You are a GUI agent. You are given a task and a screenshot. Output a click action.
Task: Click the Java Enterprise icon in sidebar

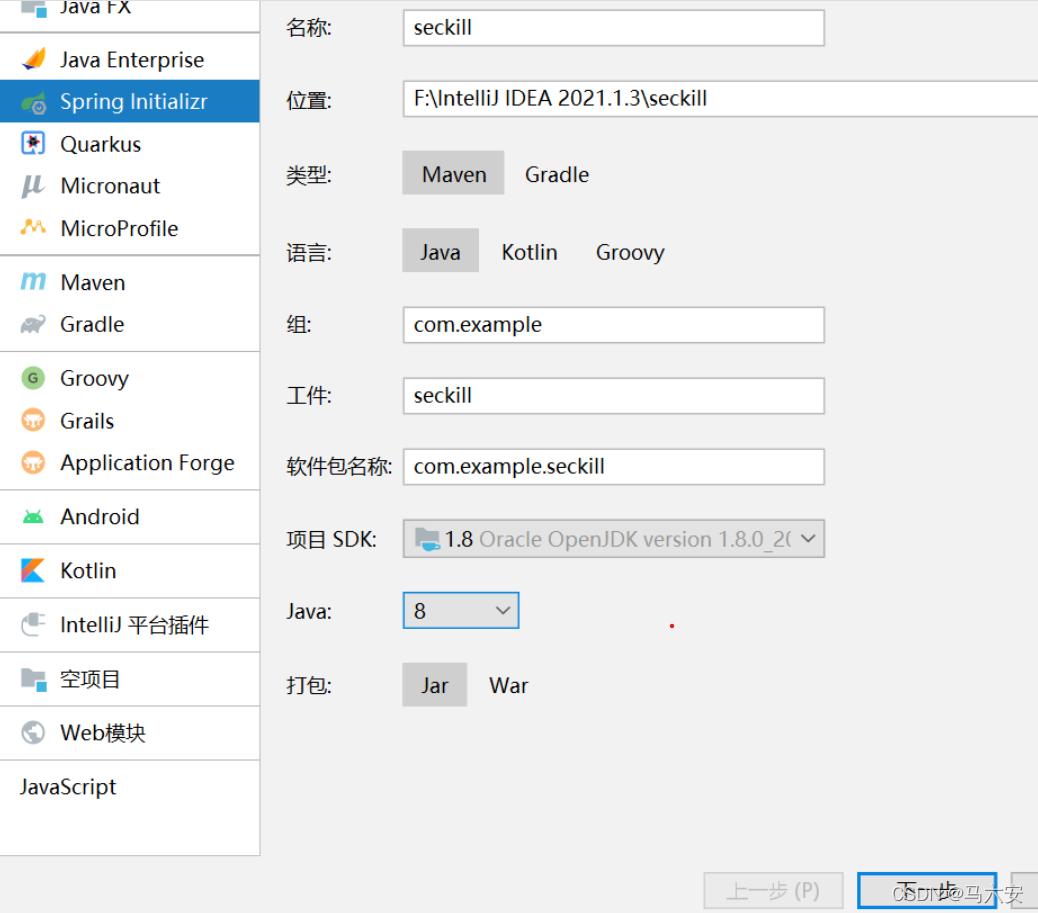coord(34,60)
